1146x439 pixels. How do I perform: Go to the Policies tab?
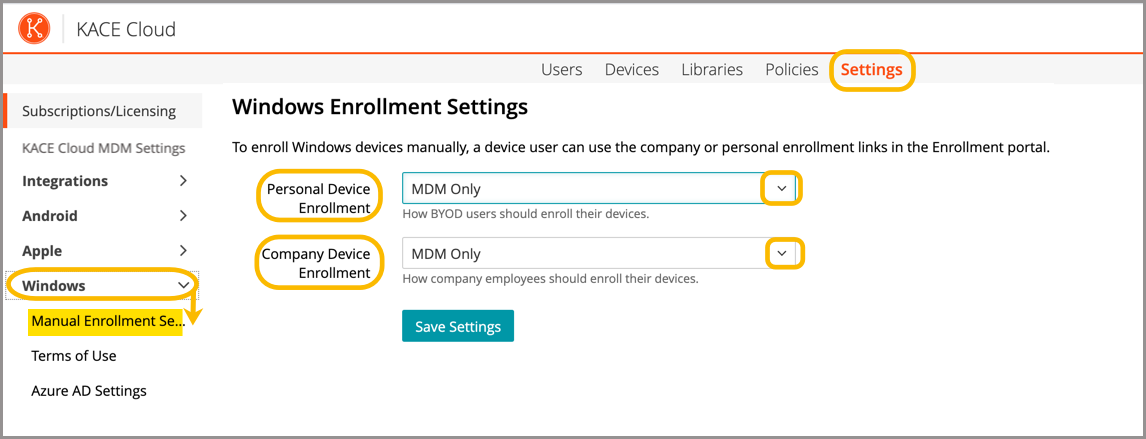791,70
